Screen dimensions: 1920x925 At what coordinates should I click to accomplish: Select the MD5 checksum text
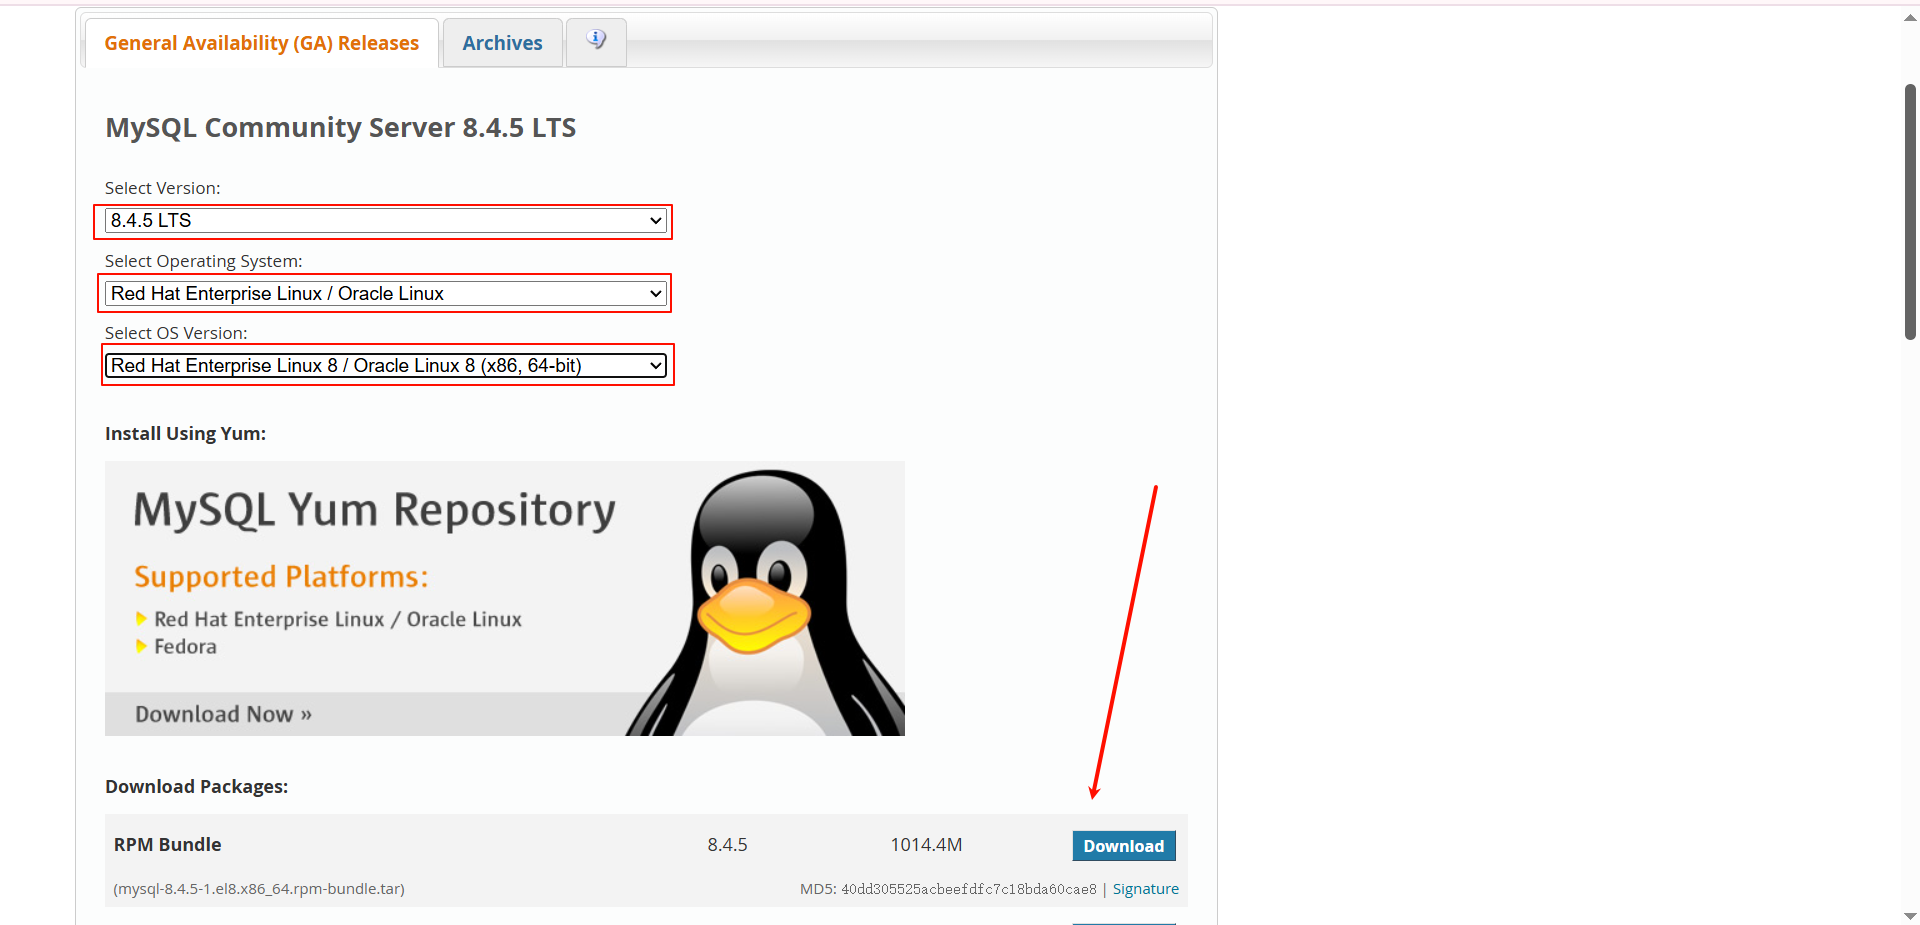click(948, 888)
